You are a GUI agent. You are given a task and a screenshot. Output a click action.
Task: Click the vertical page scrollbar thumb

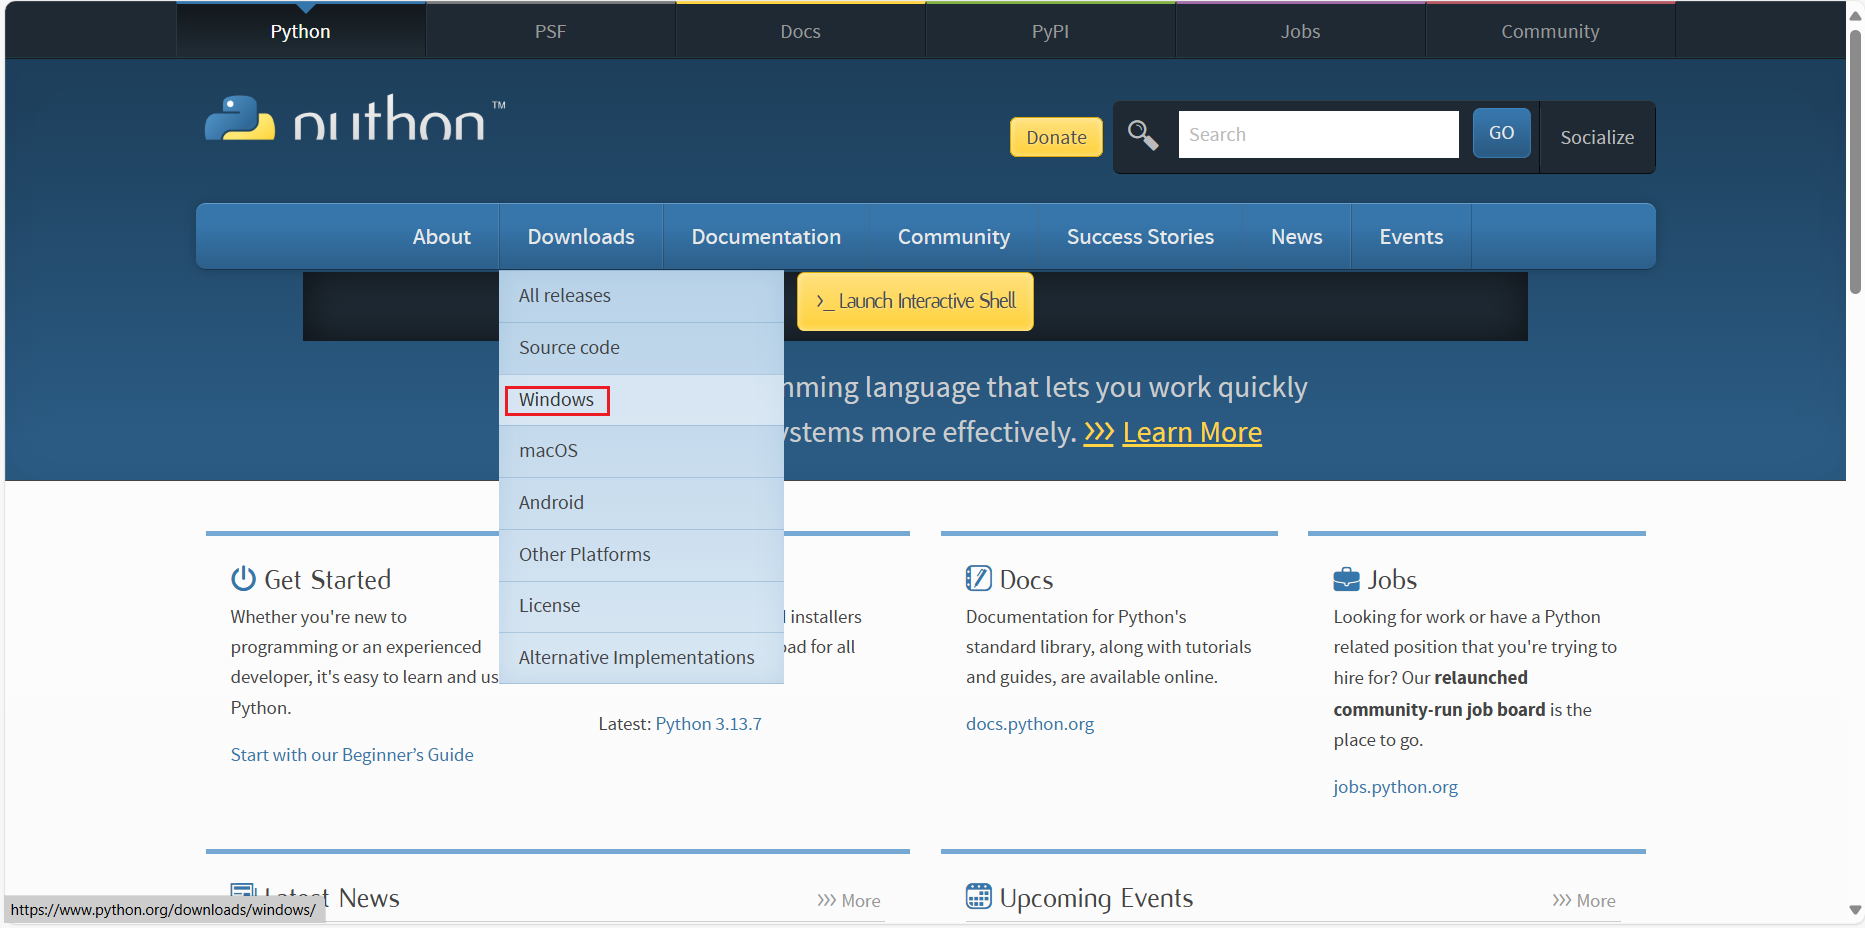pos(1855,160)
